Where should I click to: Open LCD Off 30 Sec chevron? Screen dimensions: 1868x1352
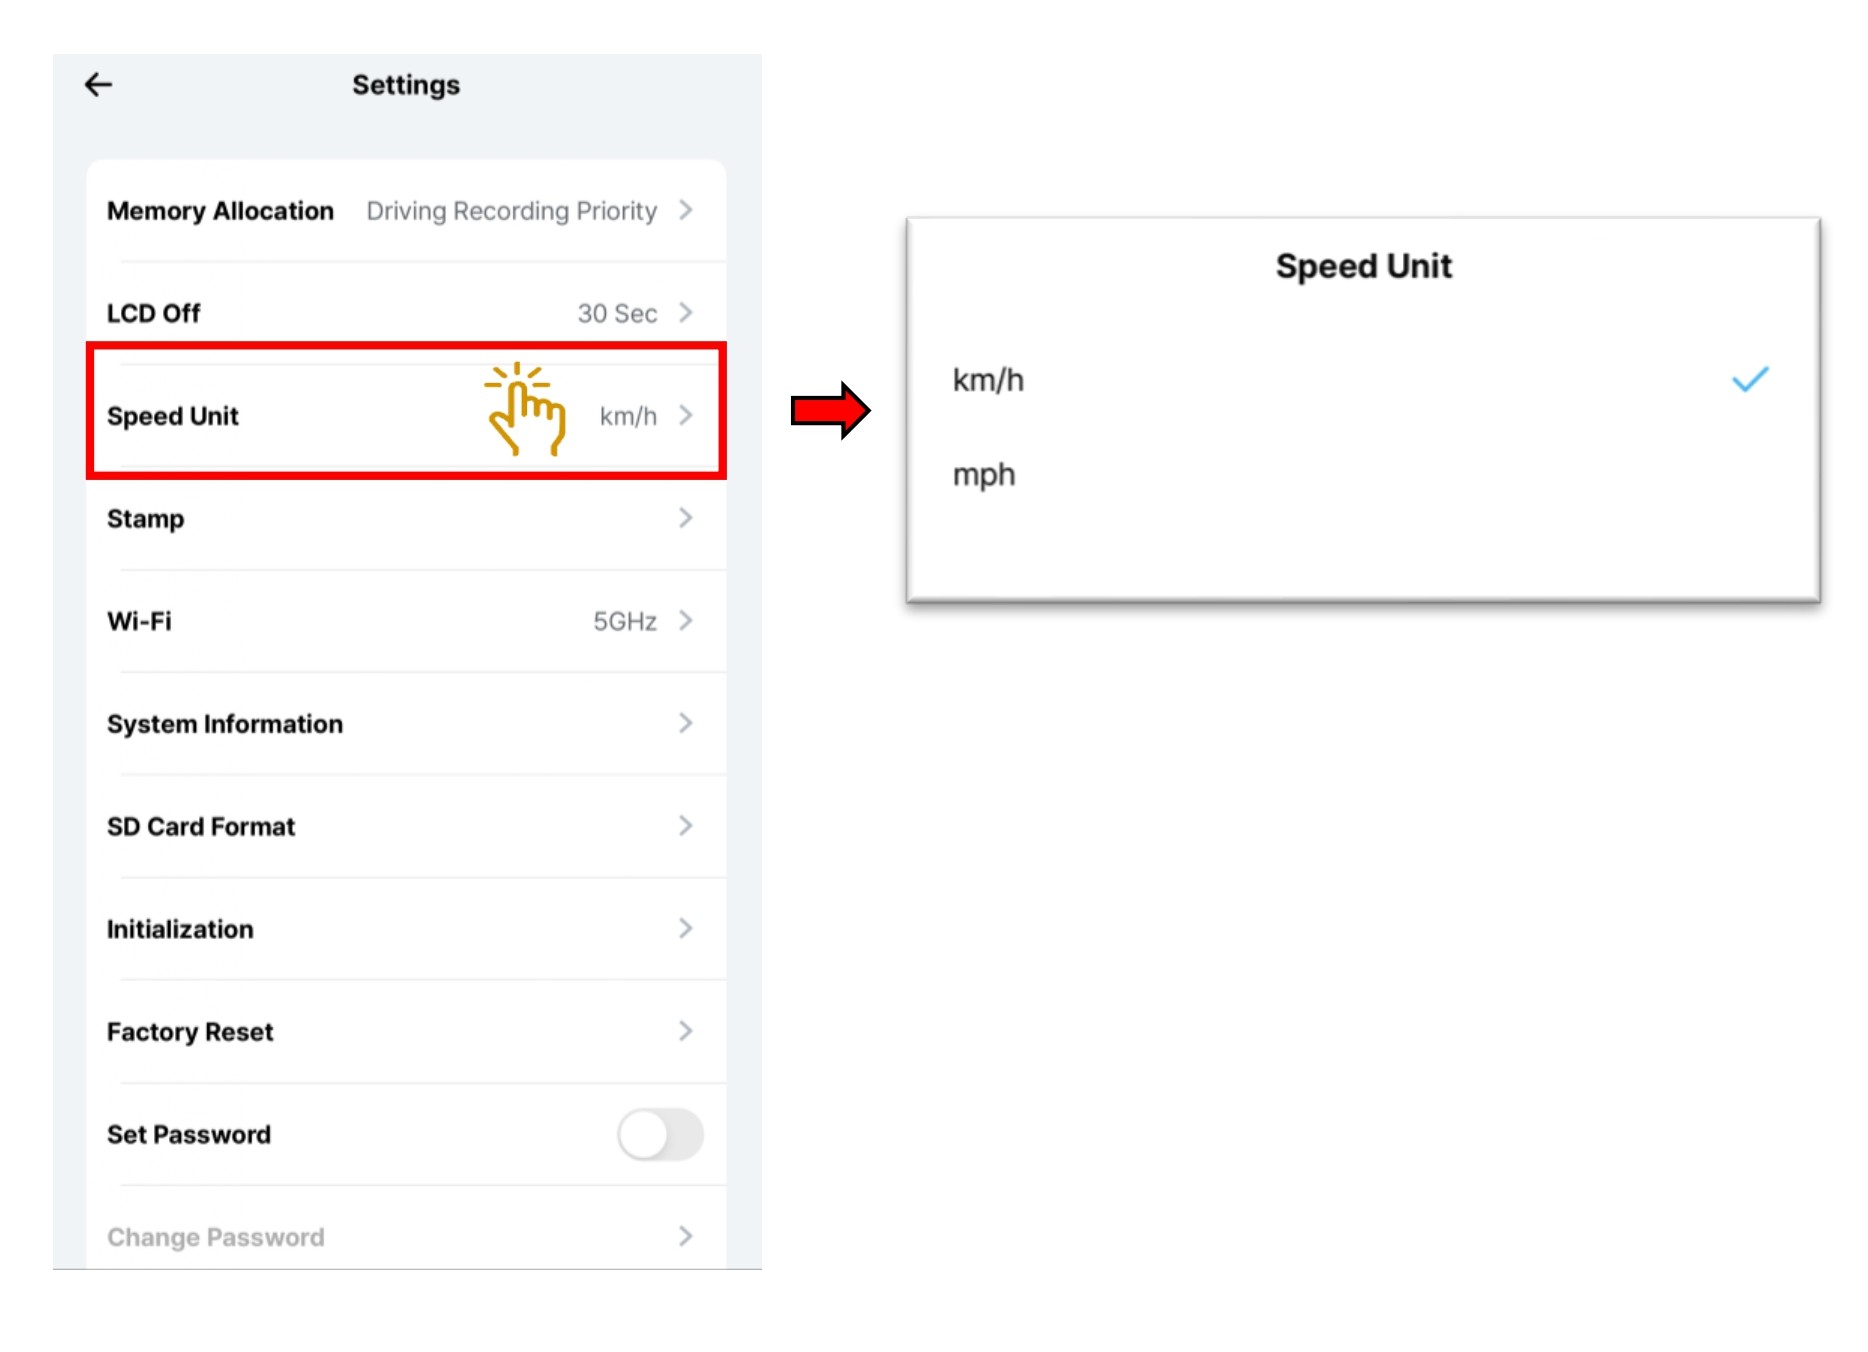686,313
